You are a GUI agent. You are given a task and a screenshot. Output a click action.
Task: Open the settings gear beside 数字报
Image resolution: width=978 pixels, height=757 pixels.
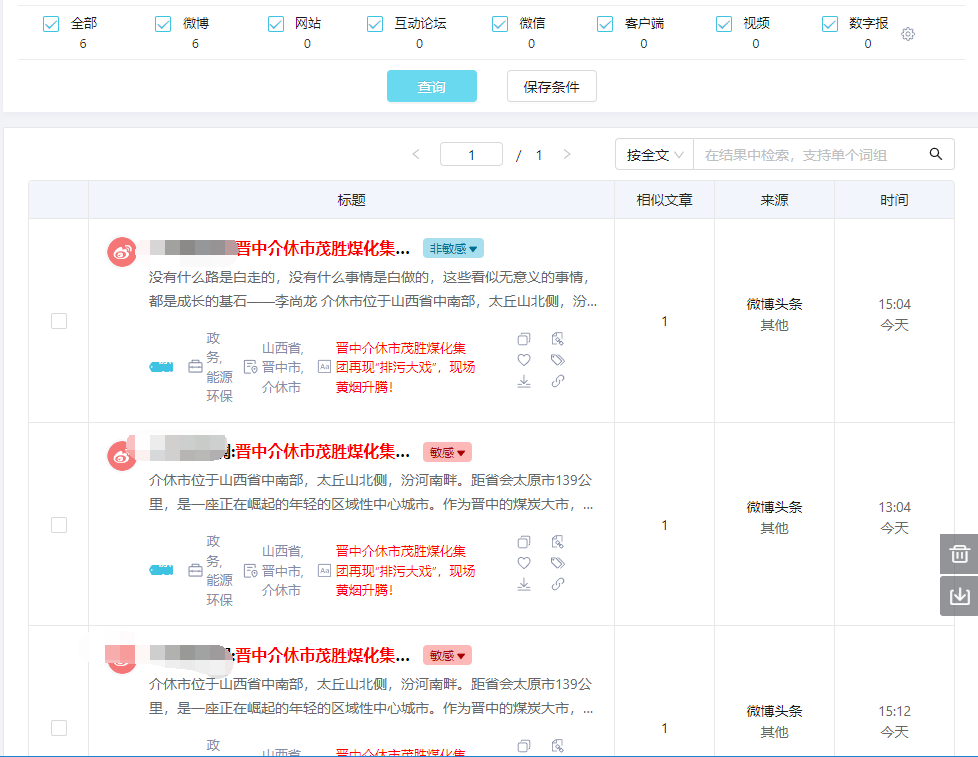[x=908, y=34]
